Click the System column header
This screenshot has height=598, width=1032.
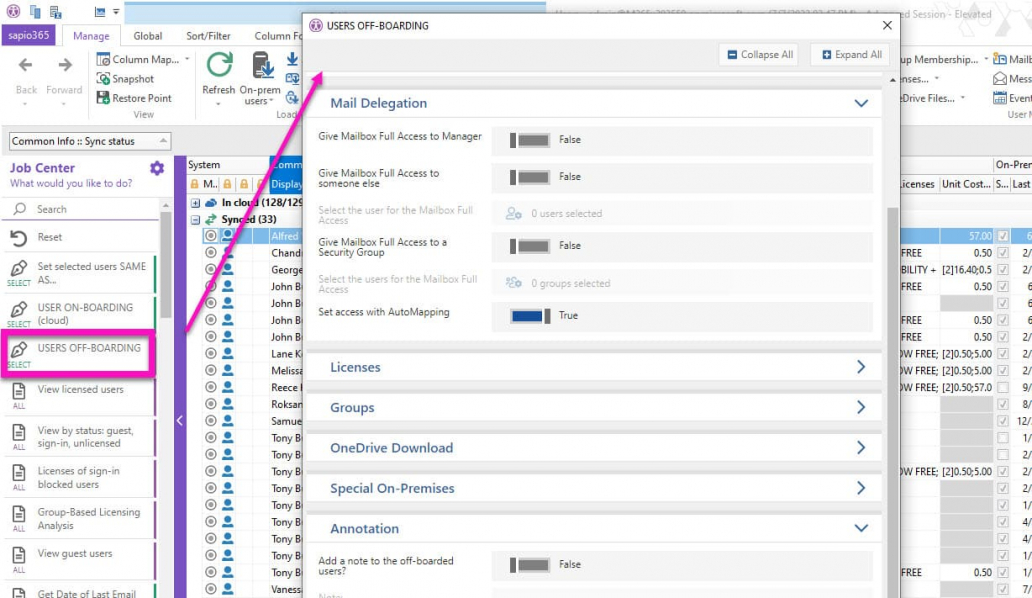[x=228, y=165]
